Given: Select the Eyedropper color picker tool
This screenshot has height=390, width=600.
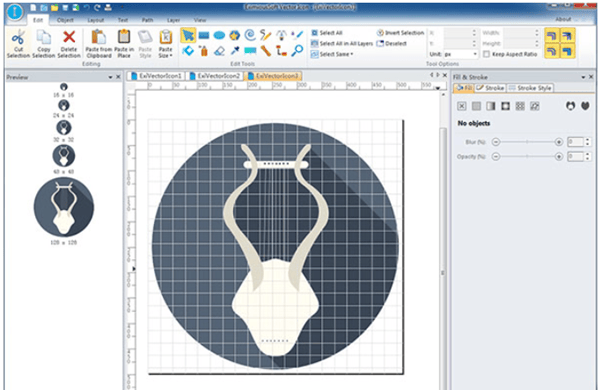Looking at the screenshot, I should coord(235,51).
